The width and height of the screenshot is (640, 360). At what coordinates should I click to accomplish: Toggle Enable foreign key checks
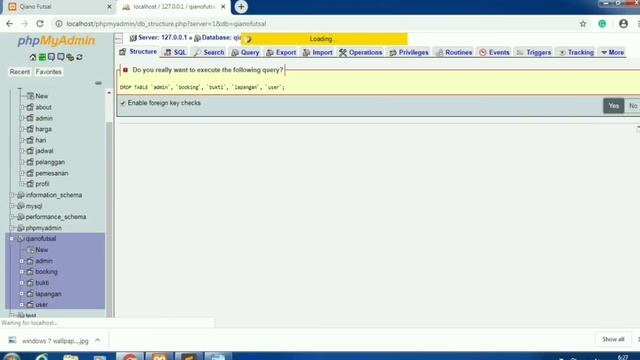coord(123,103)
